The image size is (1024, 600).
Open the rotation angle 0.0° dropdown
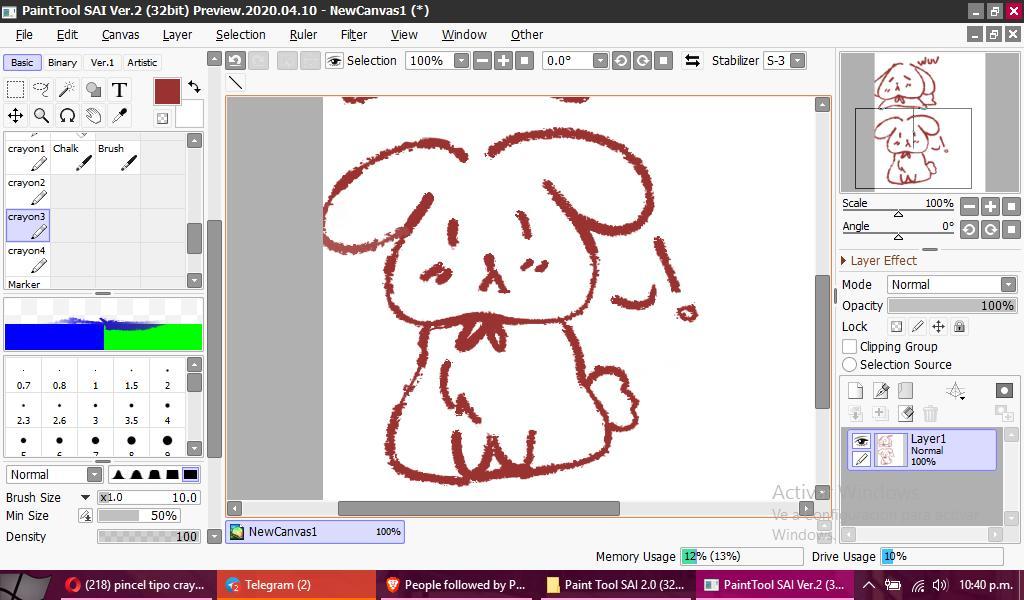click(x=600, y=61)
